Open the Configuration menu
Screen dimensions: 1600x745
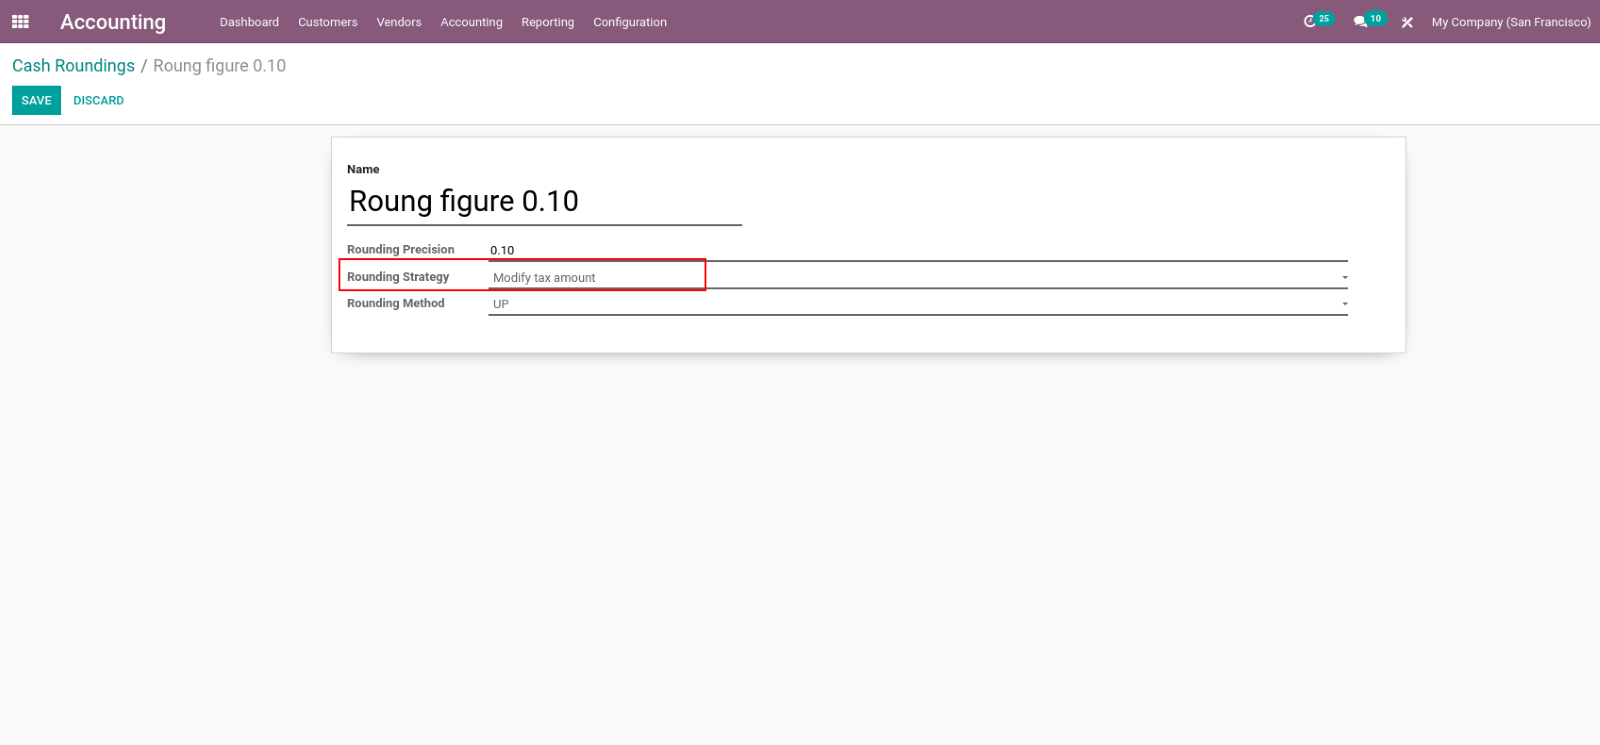(629, 22)
